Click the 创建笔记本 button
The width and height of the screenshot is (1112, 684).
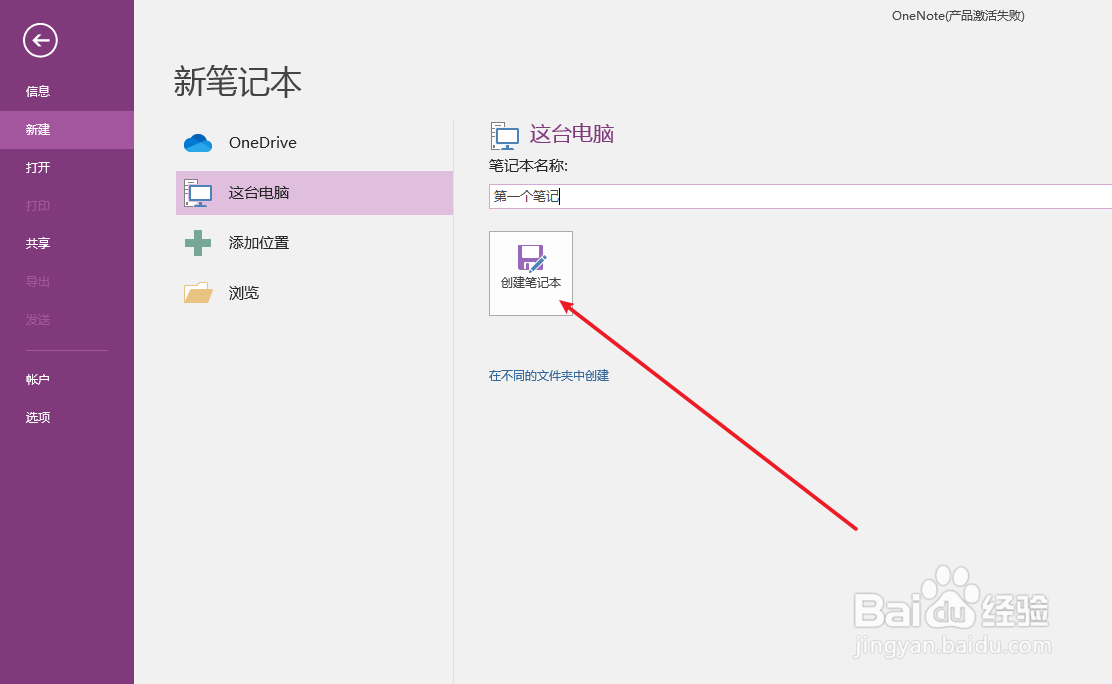click(x=530, y=273)
